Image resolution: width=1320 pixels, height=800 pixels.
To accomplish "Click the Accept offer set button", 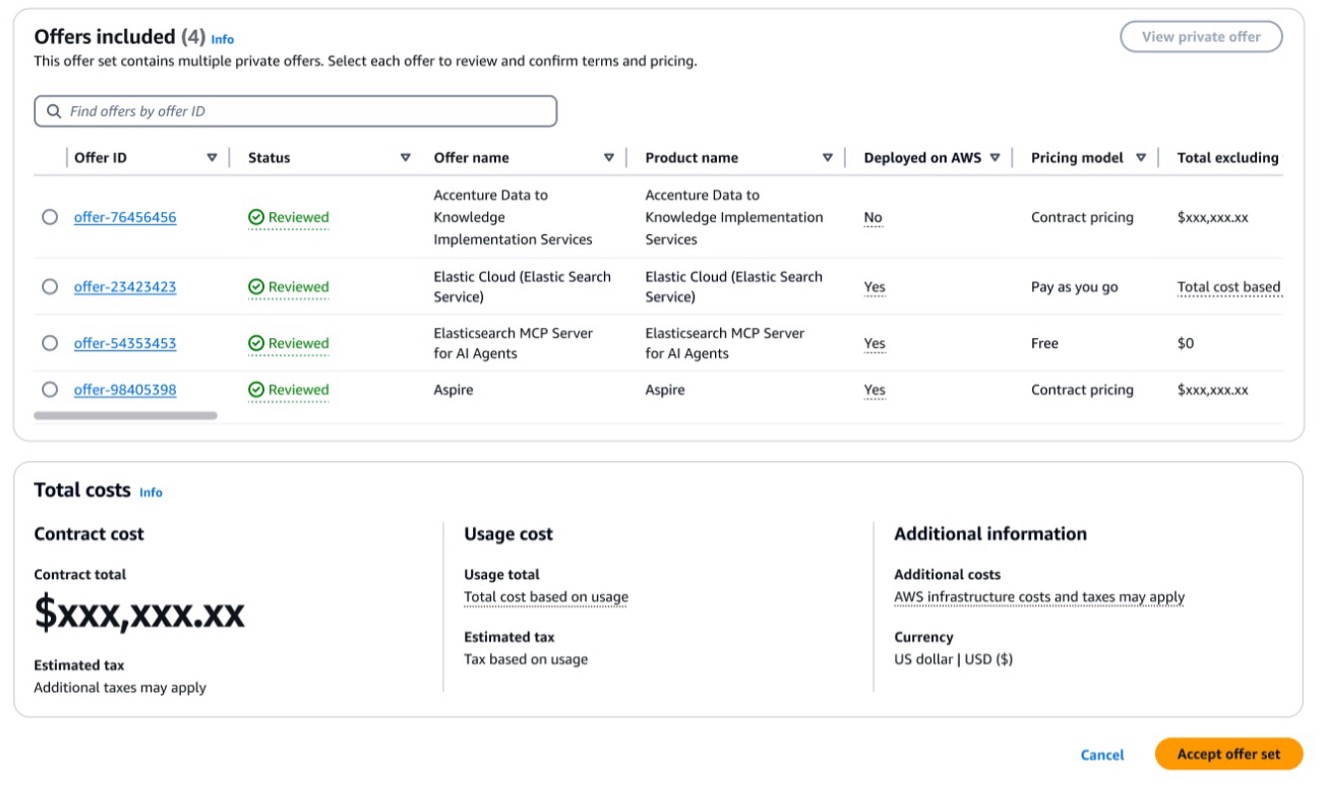I will [1228, 754].
